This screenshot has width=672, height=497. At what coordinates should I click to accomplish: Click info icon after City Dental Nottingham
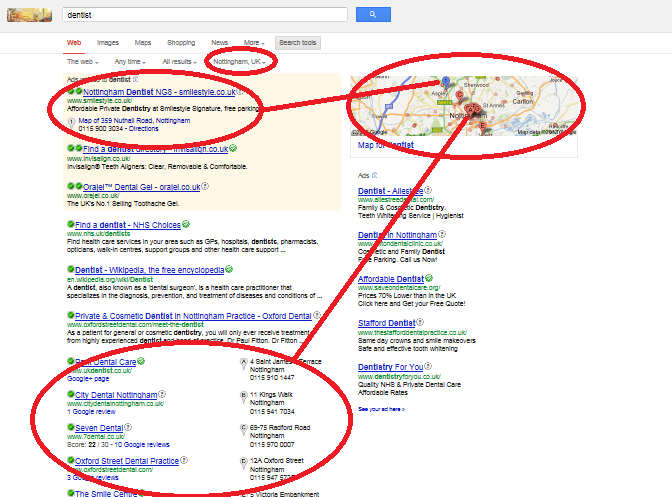coord(161,394)
